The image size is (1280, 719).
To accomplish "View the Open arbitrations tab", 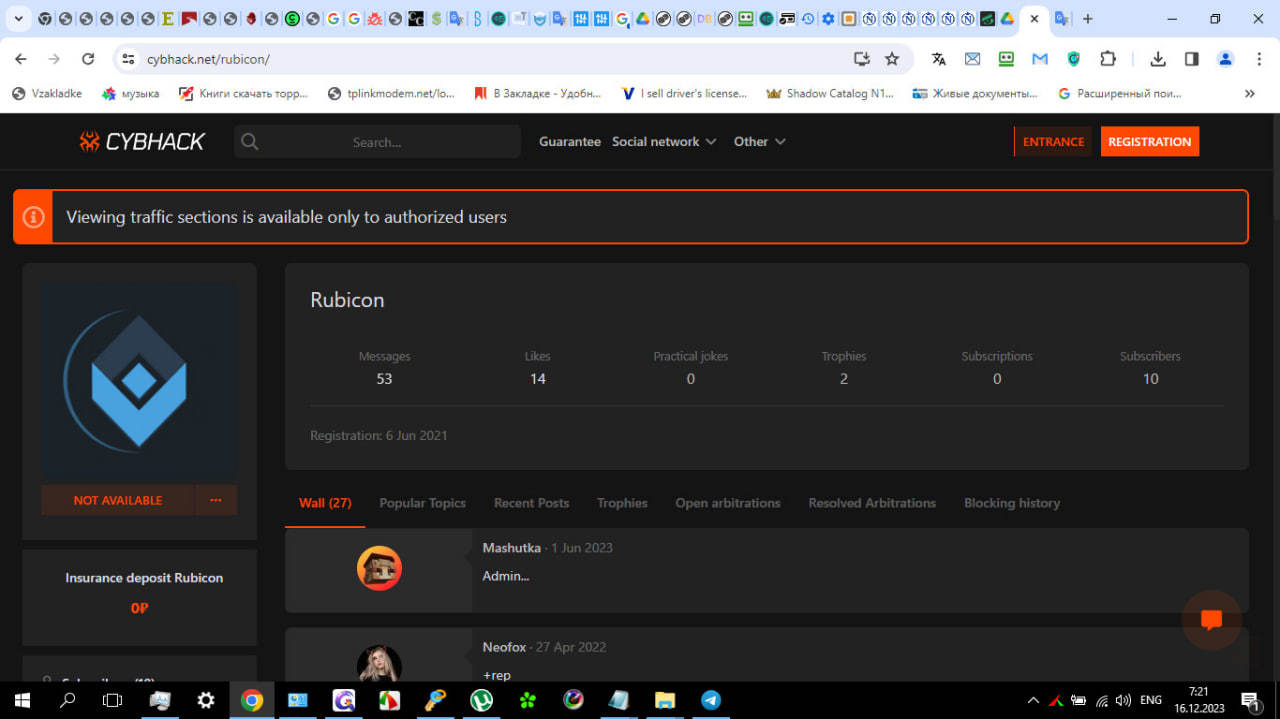I will (728, 503).
